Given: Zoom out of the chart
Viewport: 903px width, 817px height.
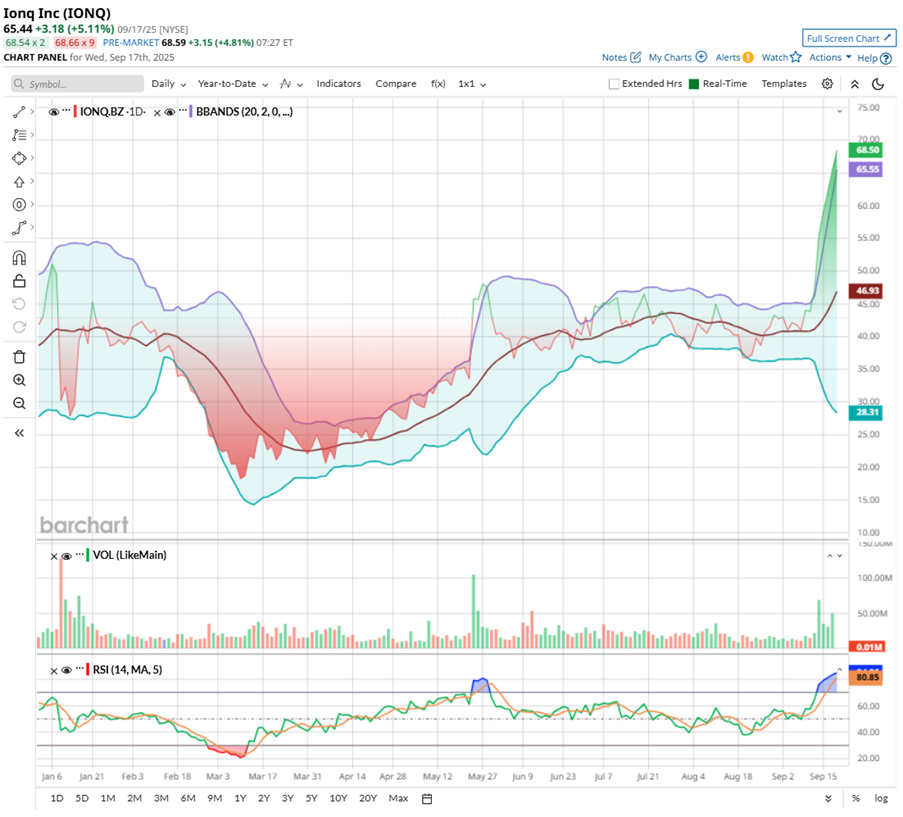Looking at the screenshot, I should 19,403.
